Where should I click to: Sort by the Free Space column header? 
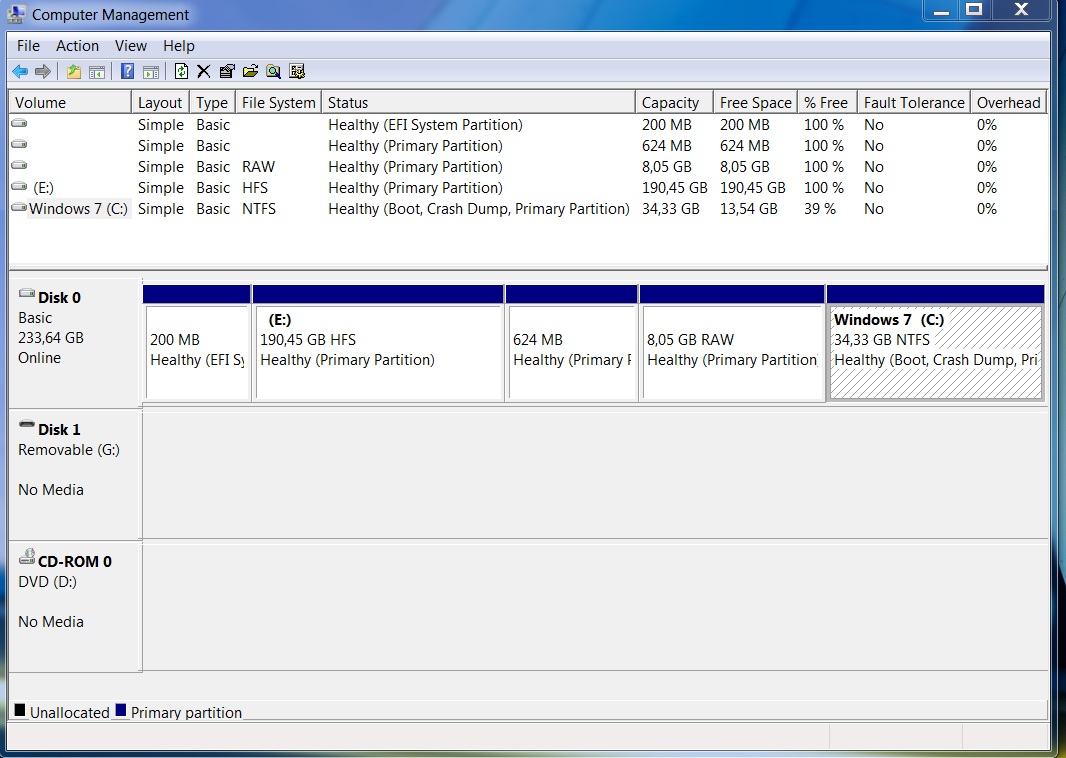click(756, 103)
